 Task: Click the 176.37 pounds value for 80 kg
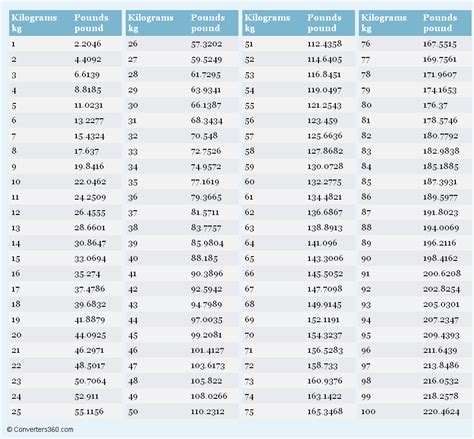[435, 105]
